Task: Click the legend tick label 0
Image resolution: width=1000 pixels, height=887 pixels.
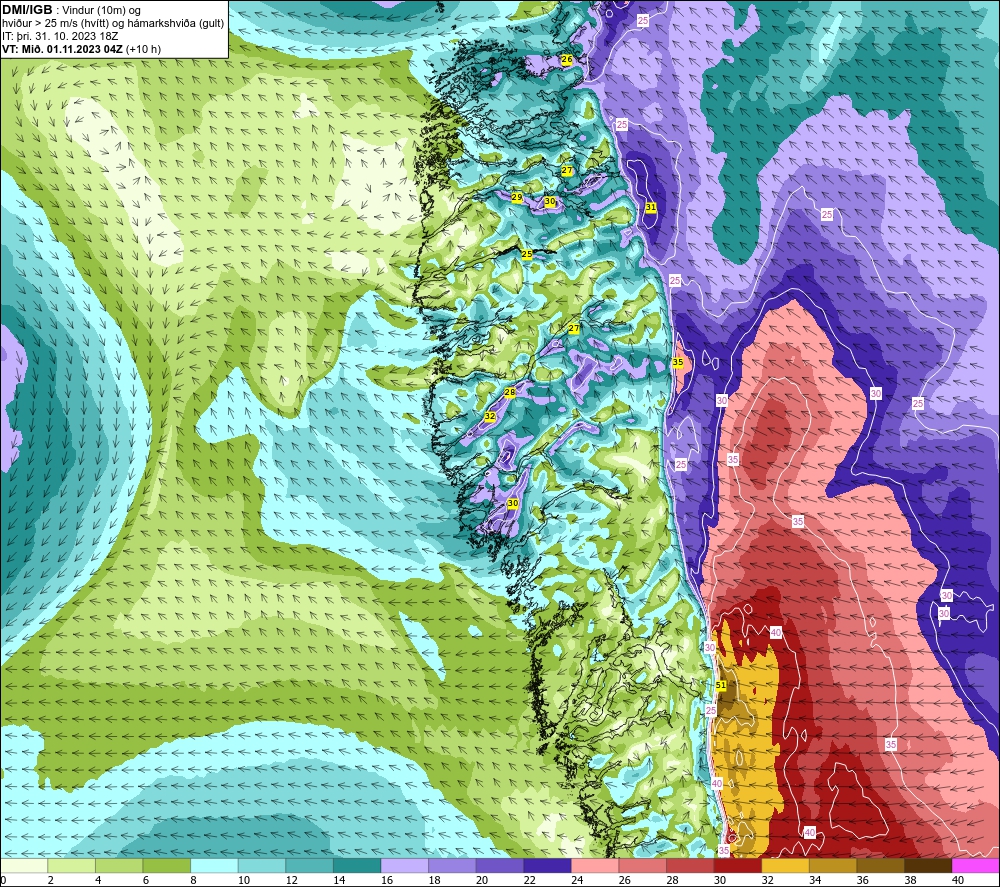Action: pos(3,880)
